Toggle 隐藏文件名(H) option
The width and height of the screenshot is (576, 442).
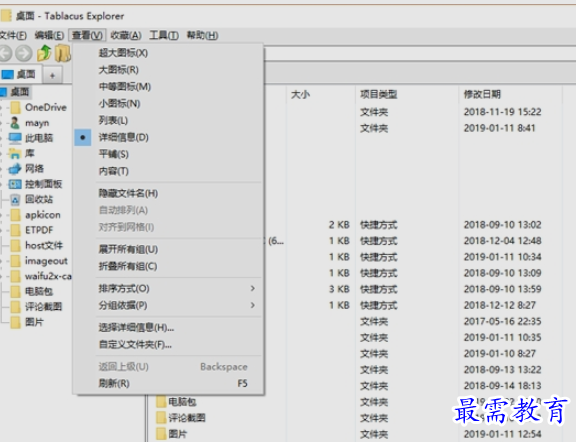coord(168,193)
